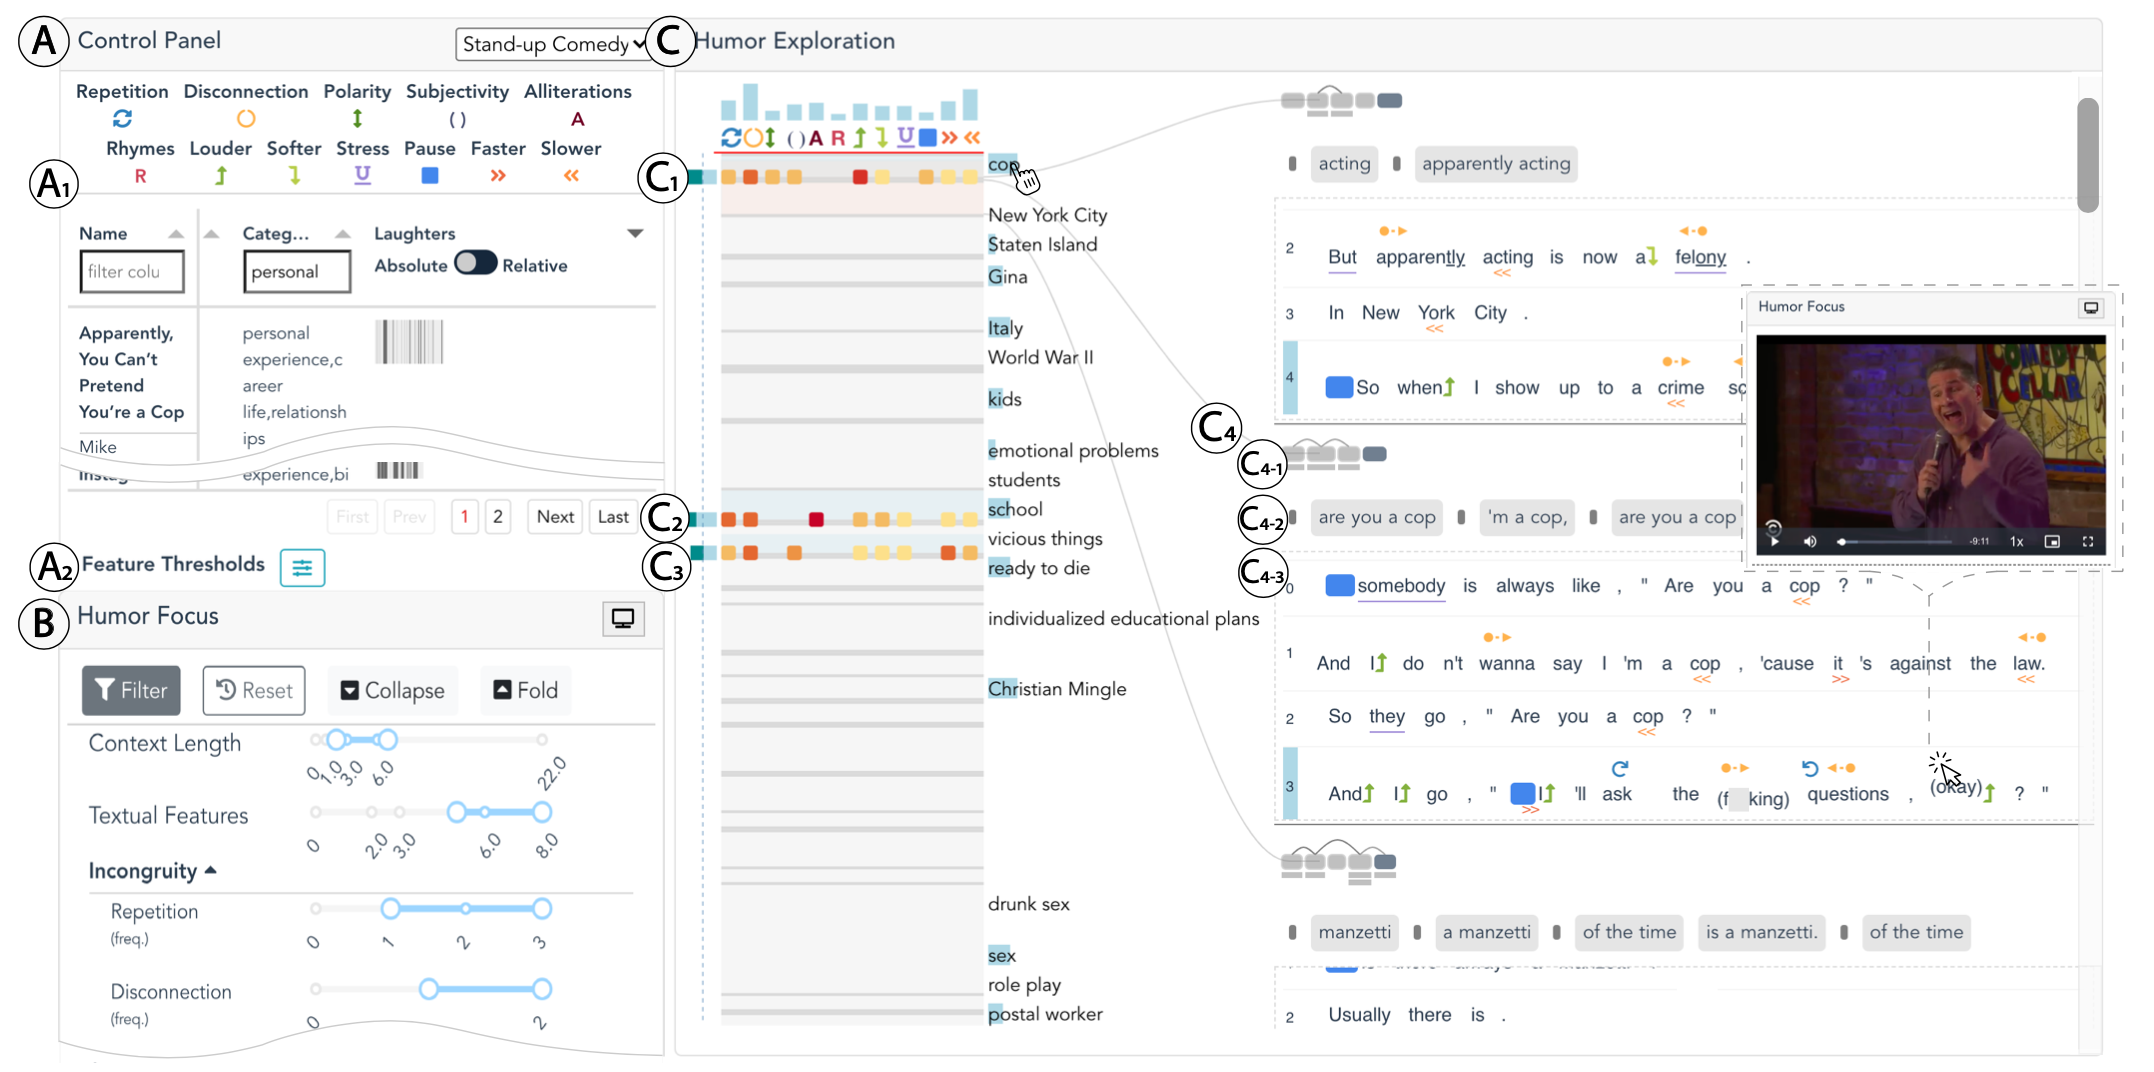The image size is (2154, 1072).
Task: Click the Pause blue square legend icon
Action: tap(430, 176)
